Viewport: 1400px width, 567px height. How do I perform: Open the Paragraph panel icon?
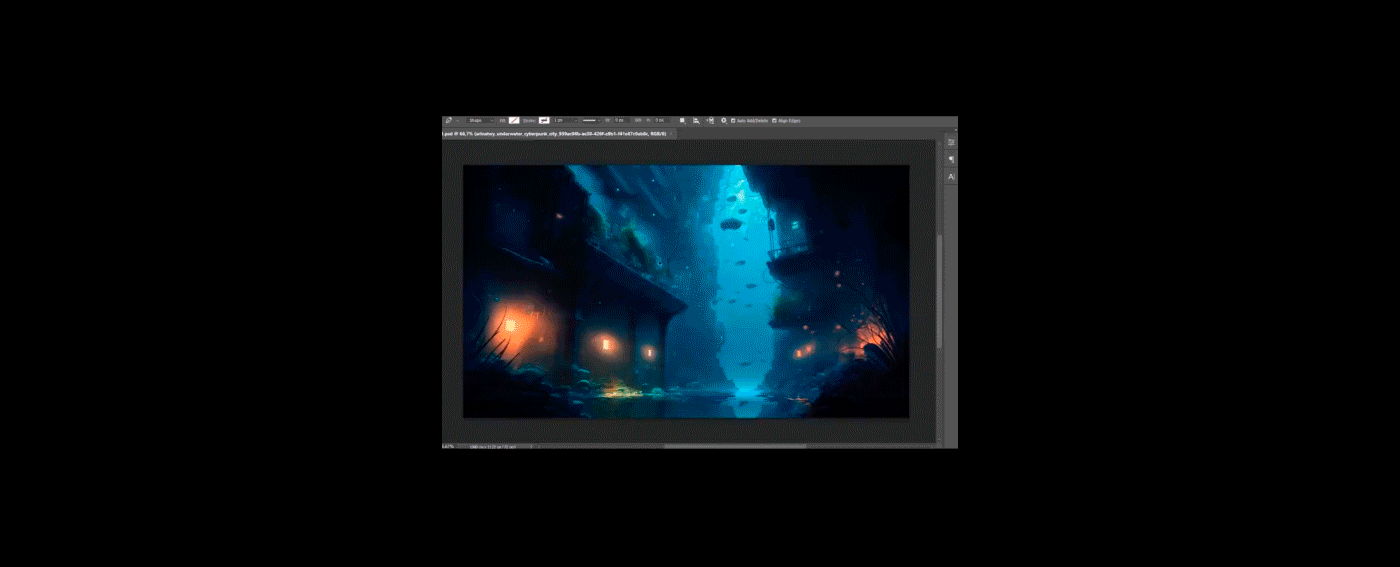951,159
